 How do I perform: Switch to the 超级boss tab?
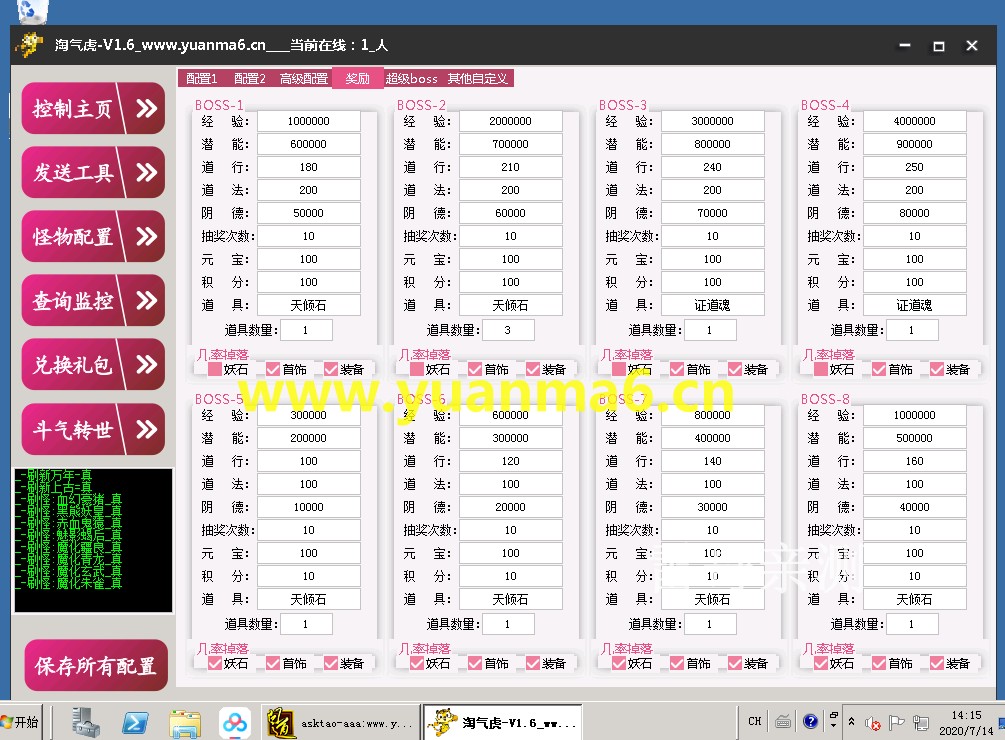coord(411,79)
